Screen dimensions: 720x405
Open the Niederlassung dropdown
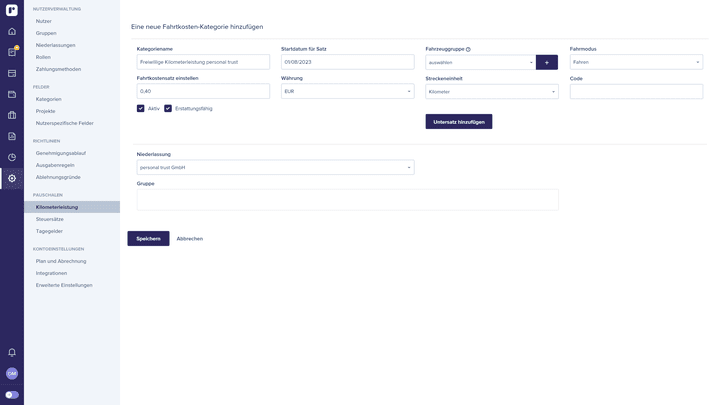pos(275,167)
